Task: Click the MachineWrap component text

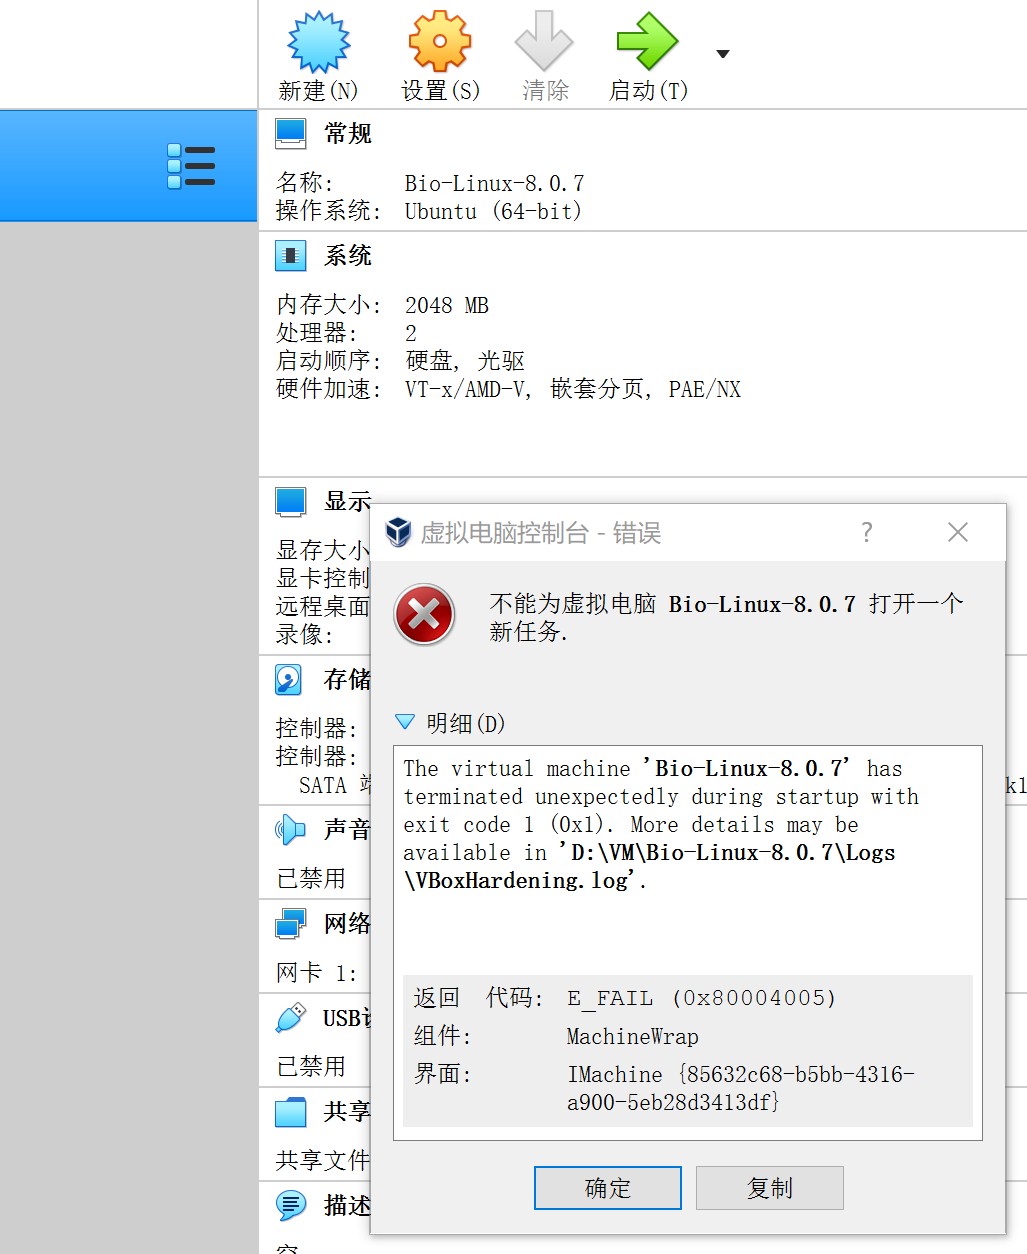Action: [x=632, y=1036]
